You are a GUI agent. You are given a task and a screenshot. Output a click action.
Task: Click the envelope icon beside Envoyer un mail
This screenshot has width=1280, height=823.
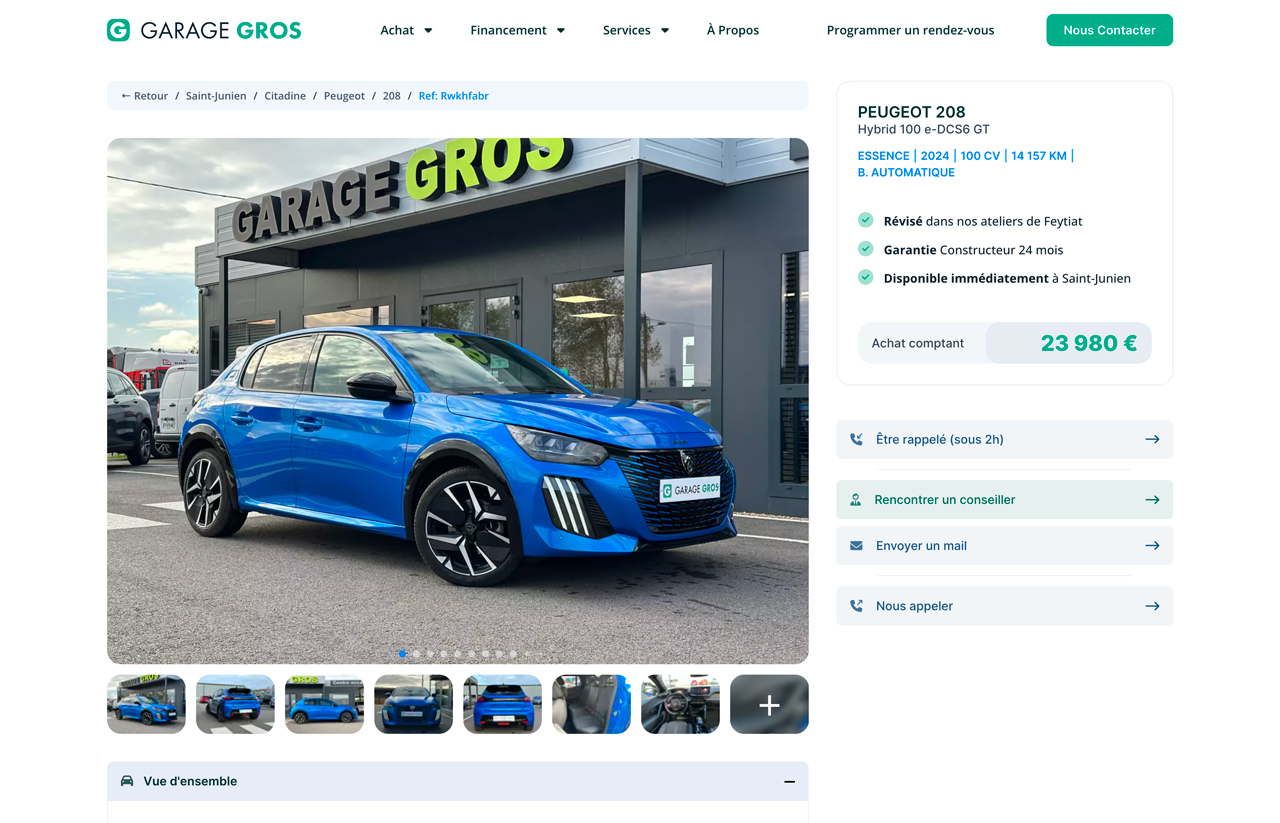coord(856,546)
